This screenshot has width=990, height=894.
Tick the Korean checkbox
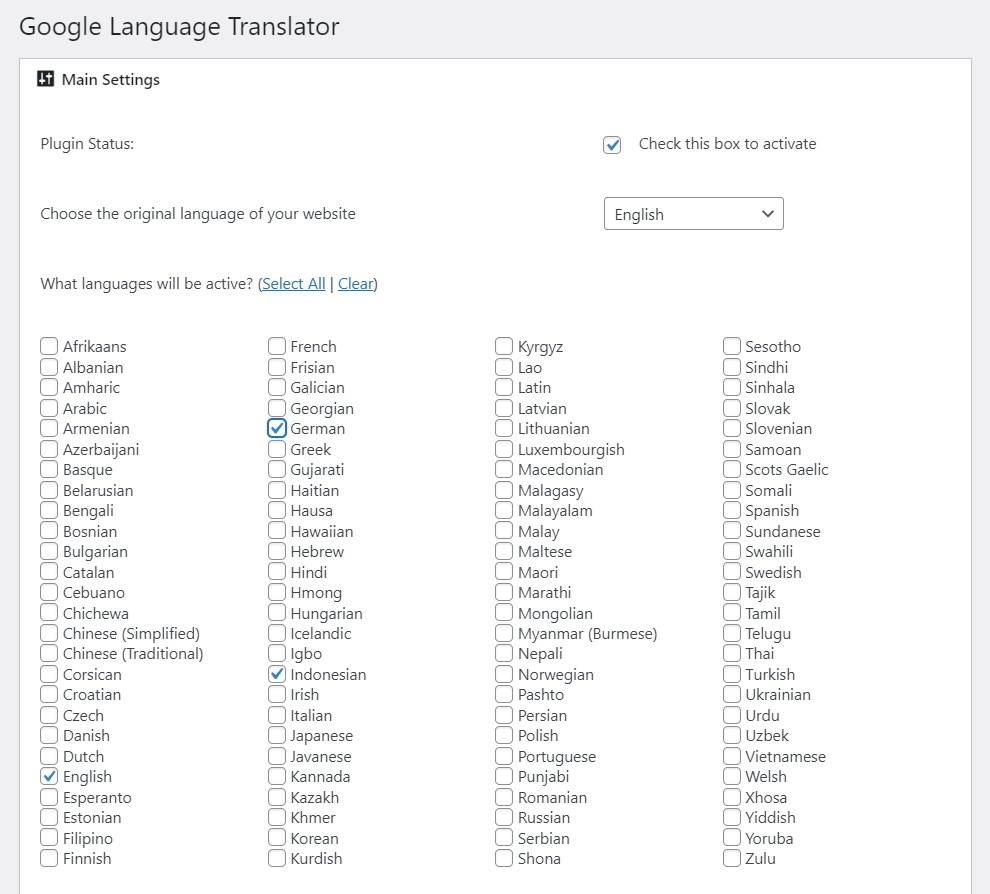coord(277,838)
